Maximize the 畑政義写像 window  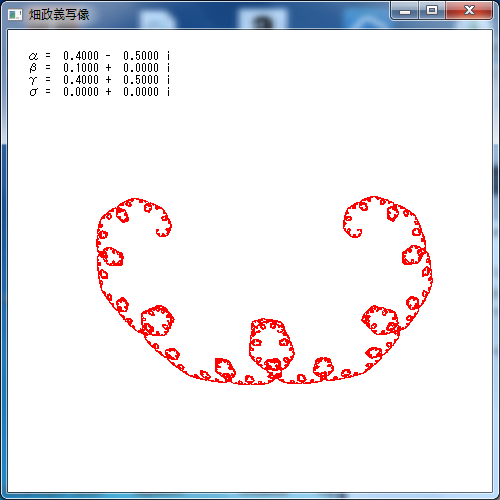click(432, 11)
